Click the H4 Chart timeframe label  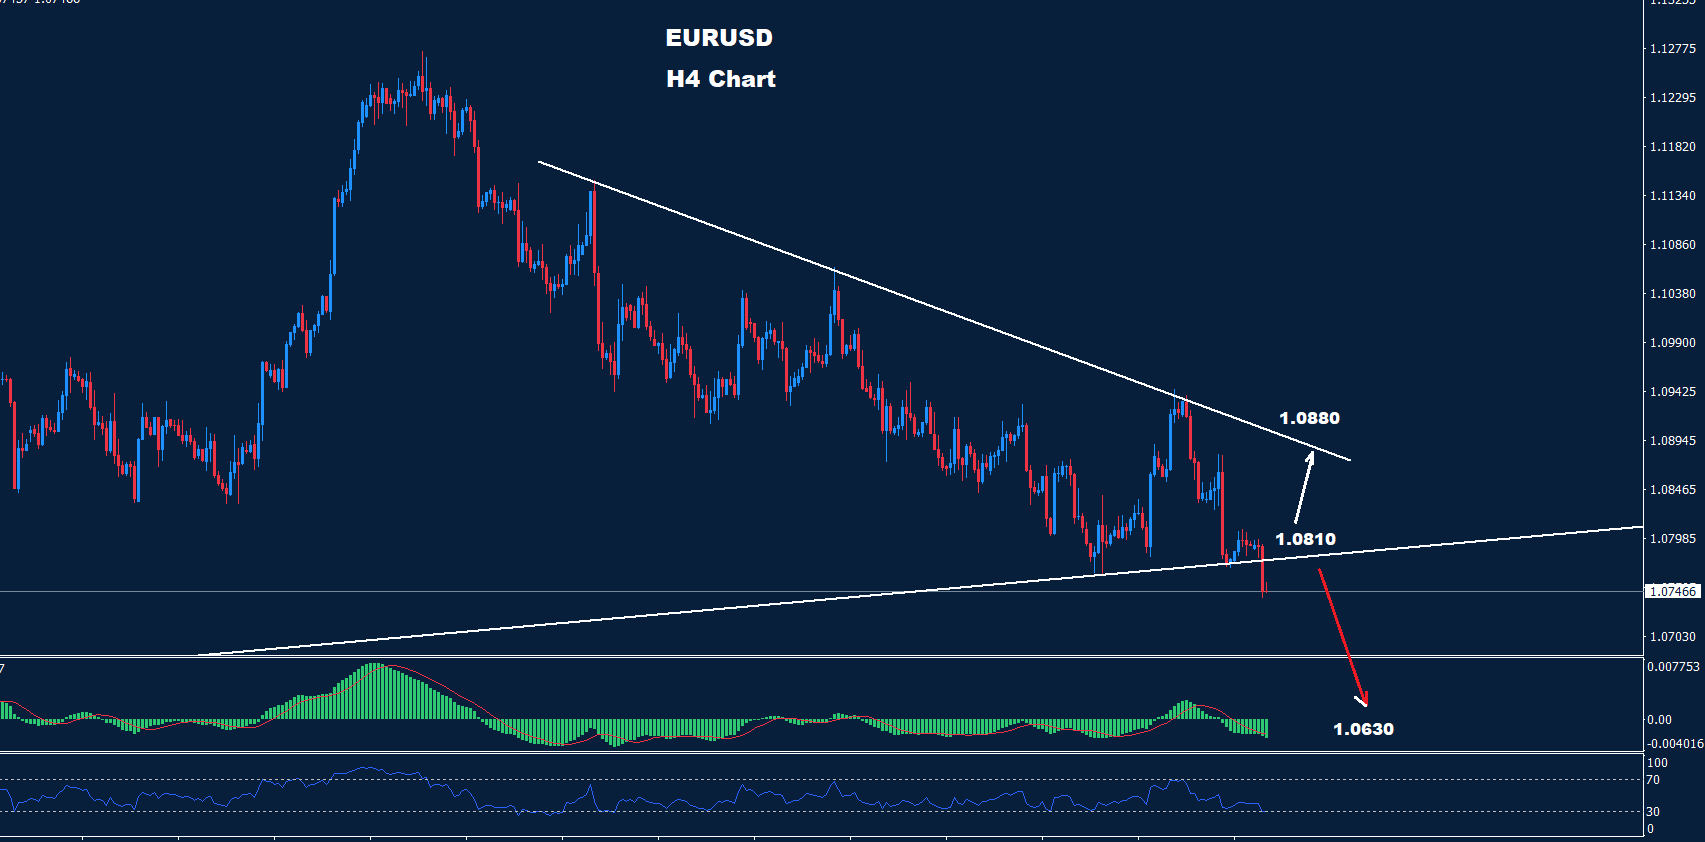(x=720, y=79)
